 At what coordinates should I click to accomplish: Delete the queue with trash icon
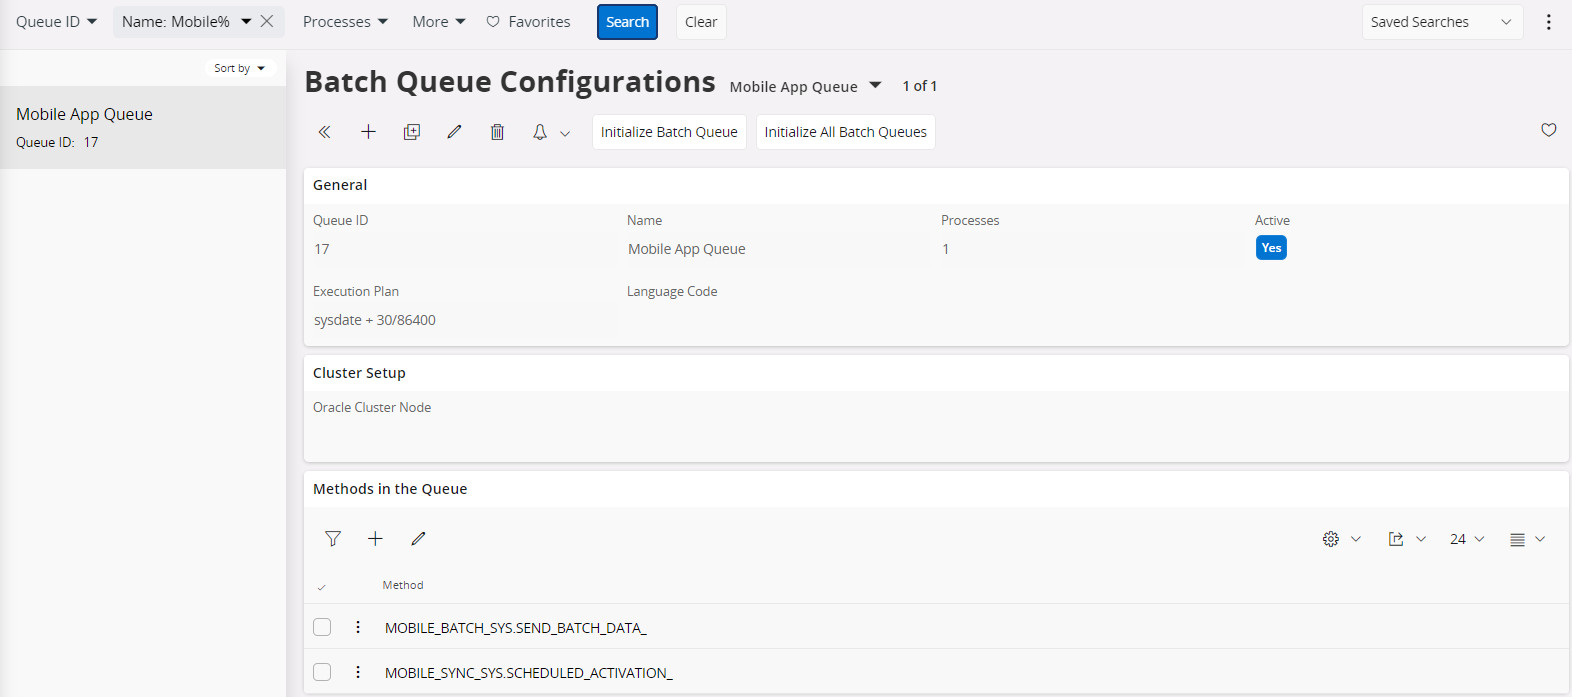click(497, 132)
